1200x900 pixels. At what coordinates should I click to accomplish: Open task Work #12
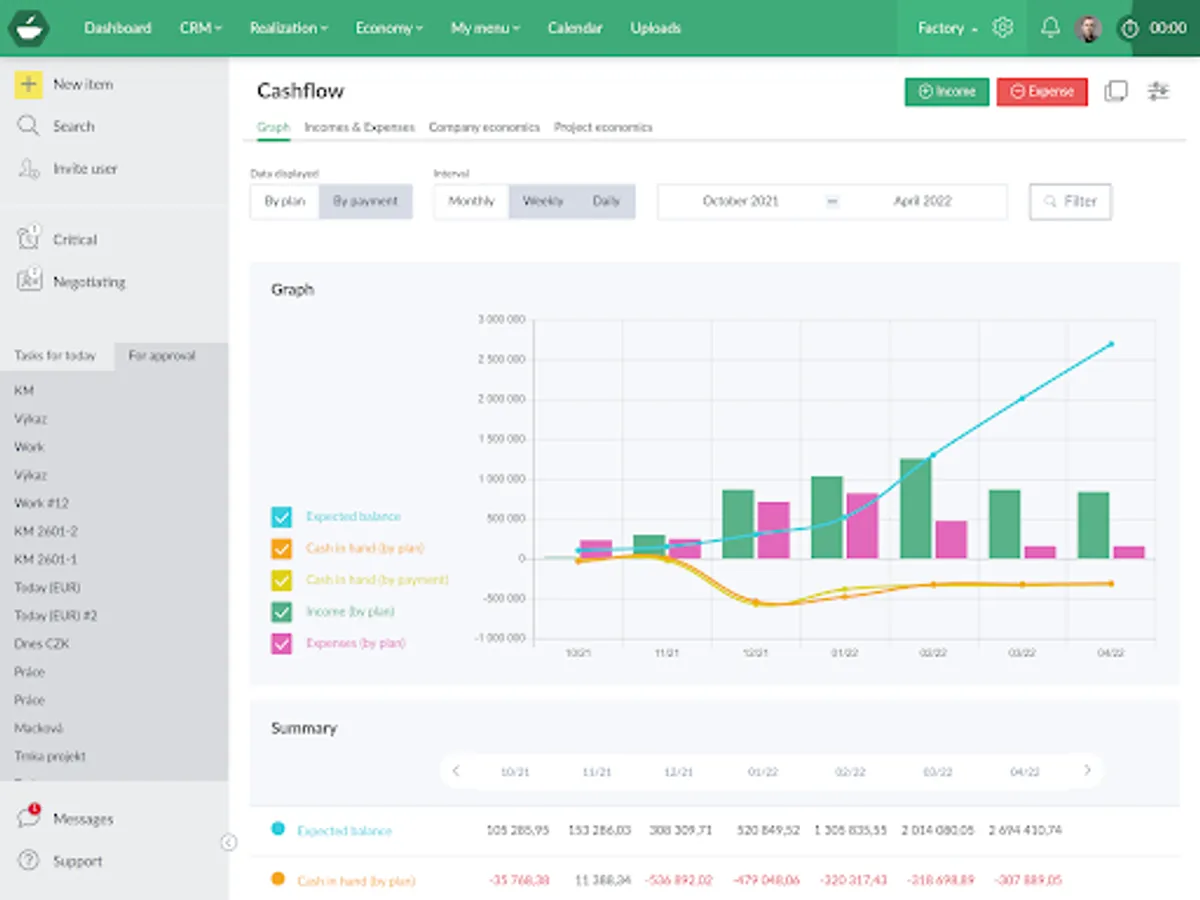[x=42, y=503]
